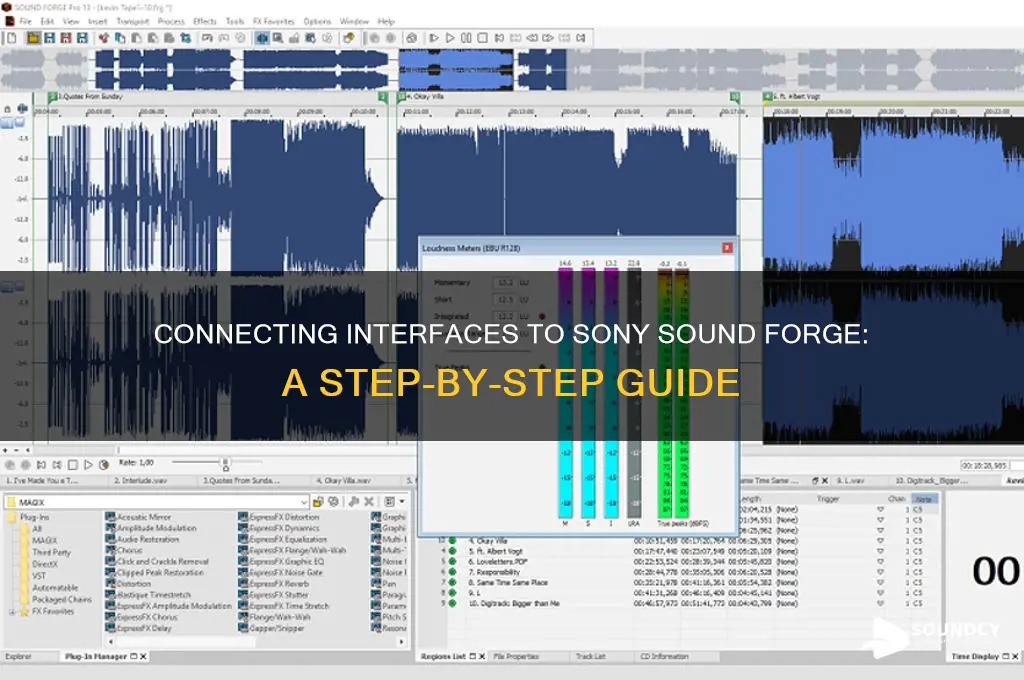Viewport: 1024px width, 680px height.
Task: Open the Process menu
Action: click(171, 22)
